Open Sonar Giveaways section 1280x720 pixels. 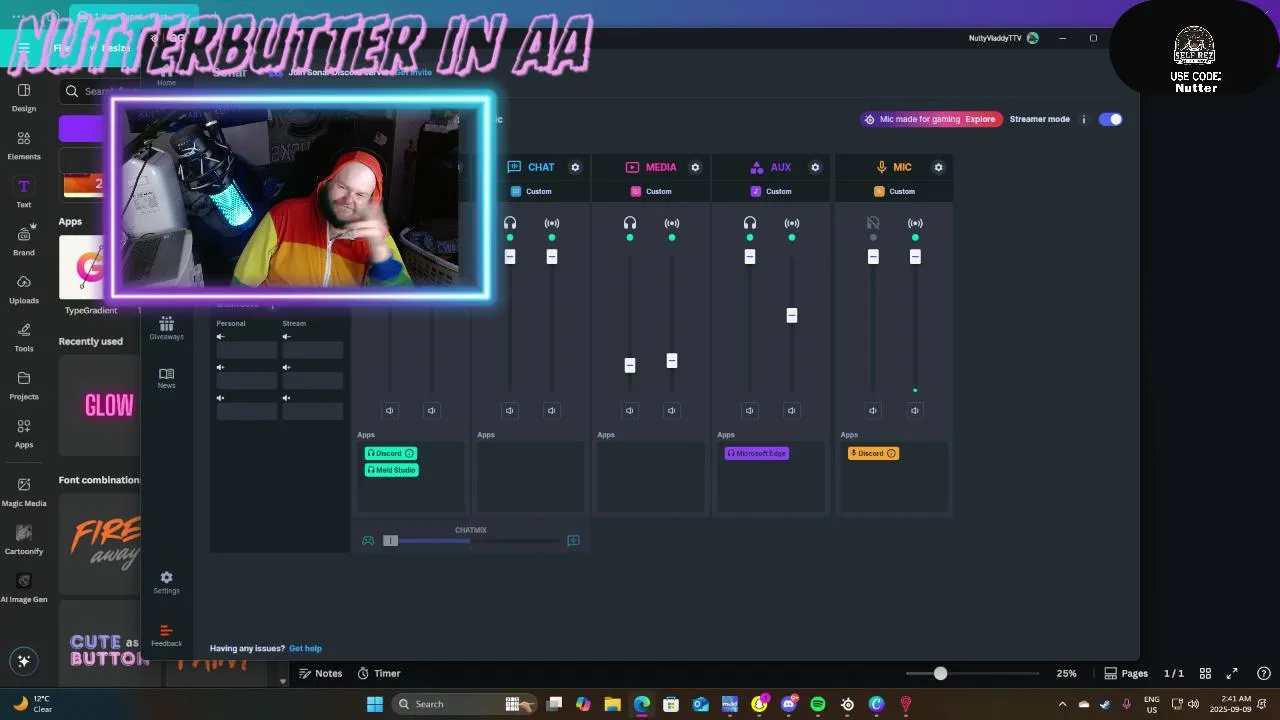pyautogui.click(x=166, y=328)
